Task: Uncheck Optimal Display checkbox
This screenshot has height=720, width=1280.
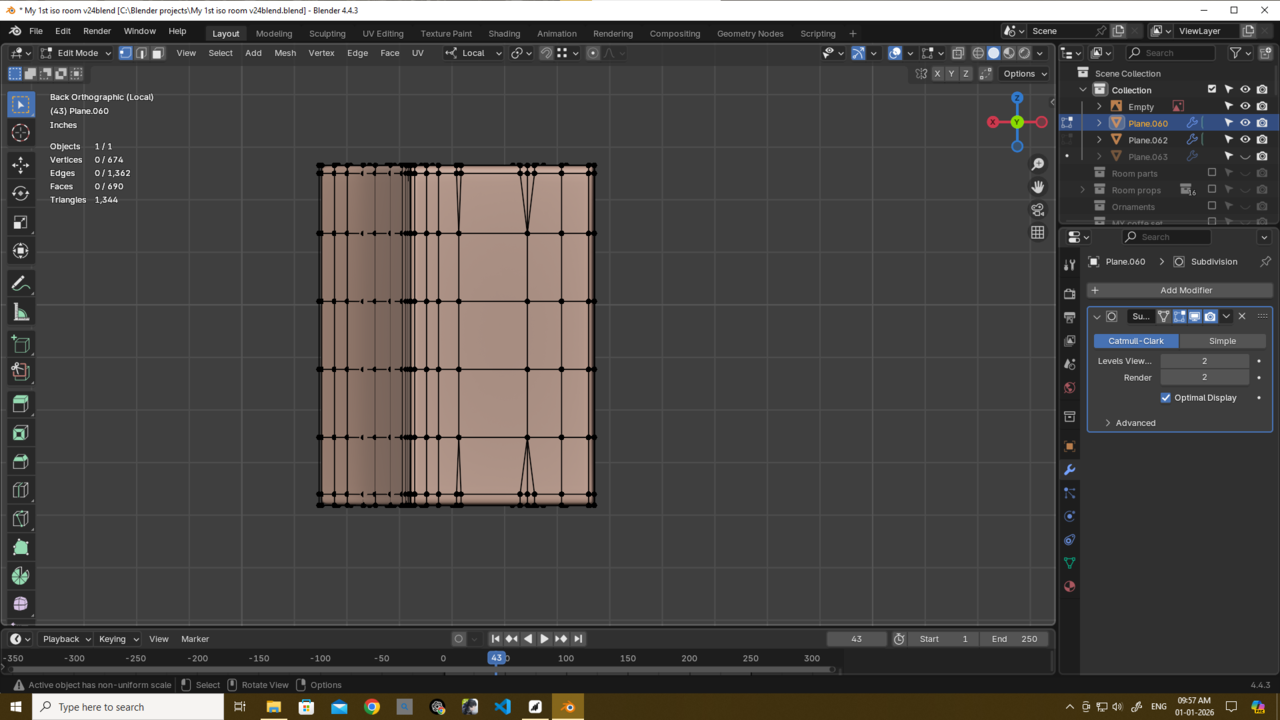Action: [x=1166, y=398]
